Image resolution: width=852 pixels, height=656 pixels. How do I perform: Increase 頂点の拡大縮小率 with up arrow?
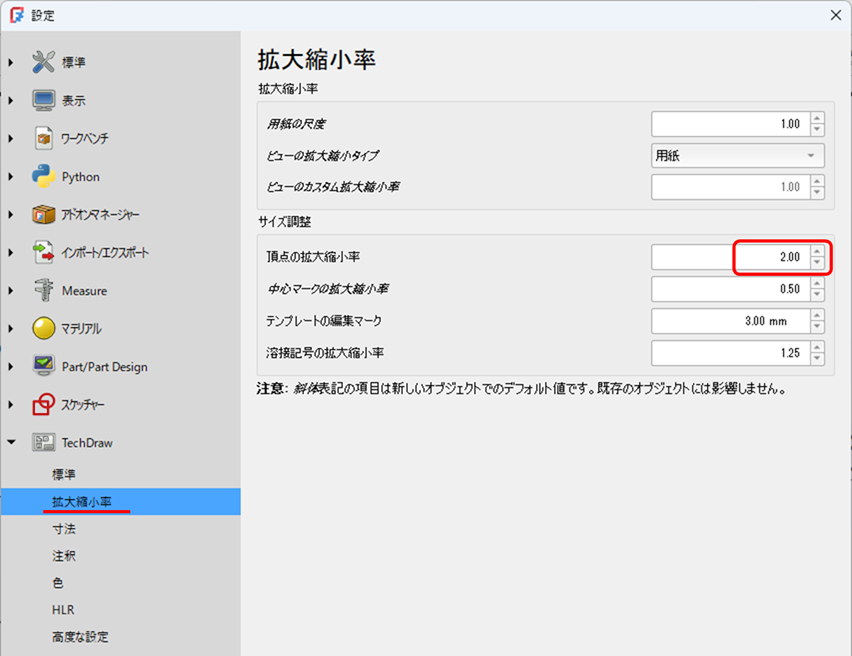pos(817,251)
